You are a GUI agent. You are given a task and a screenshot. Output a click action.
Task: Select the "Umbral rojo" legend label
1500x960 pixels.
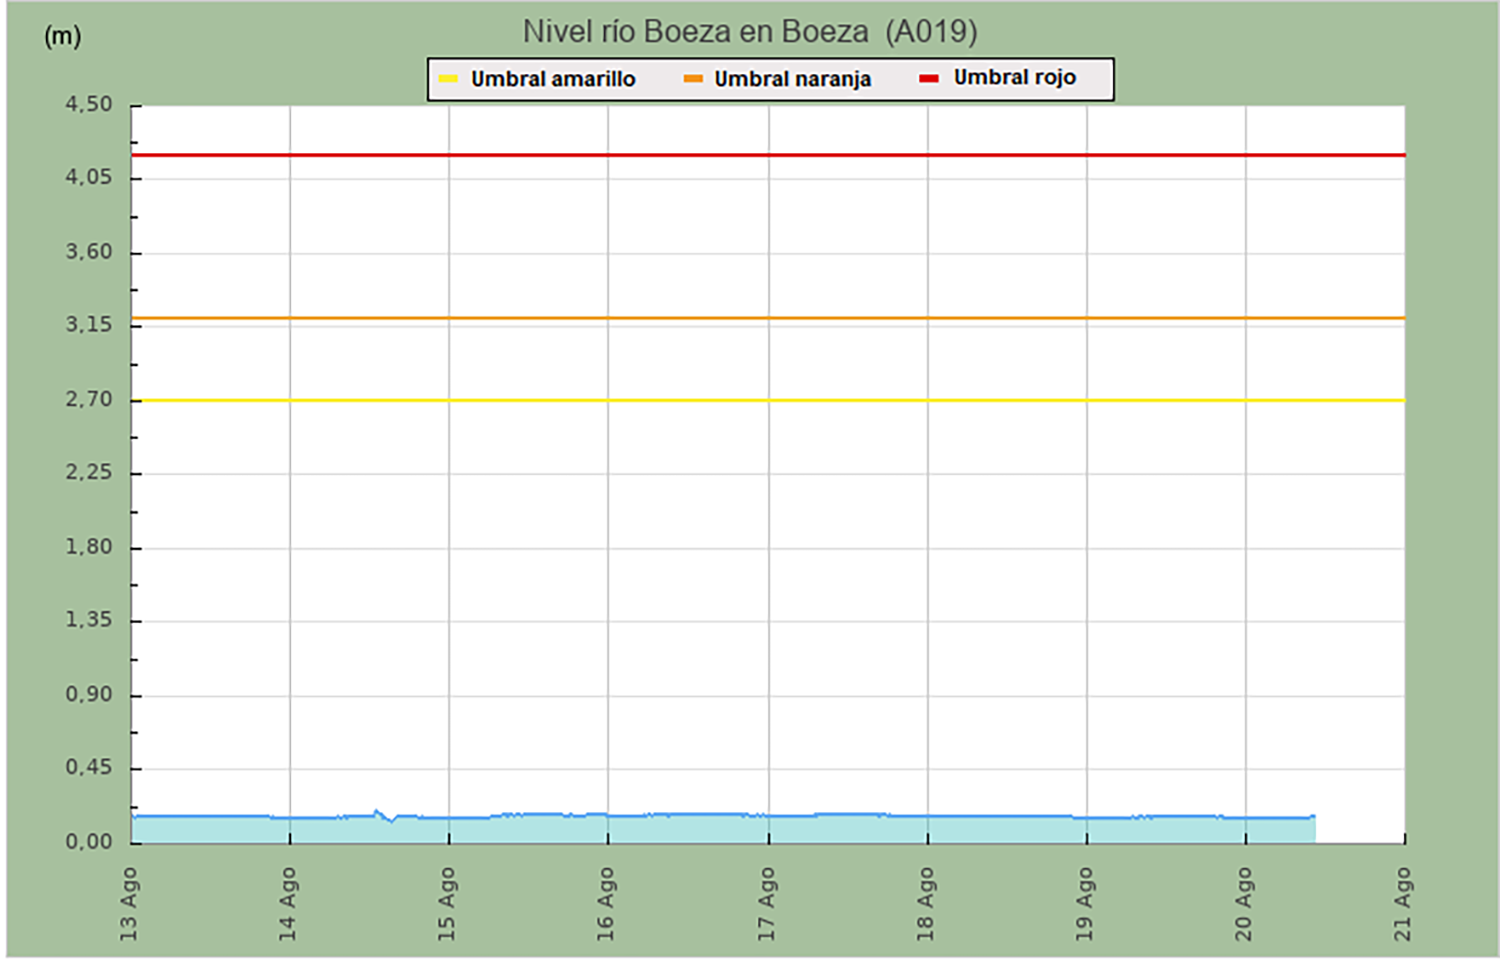click(x=1014, y=78)
